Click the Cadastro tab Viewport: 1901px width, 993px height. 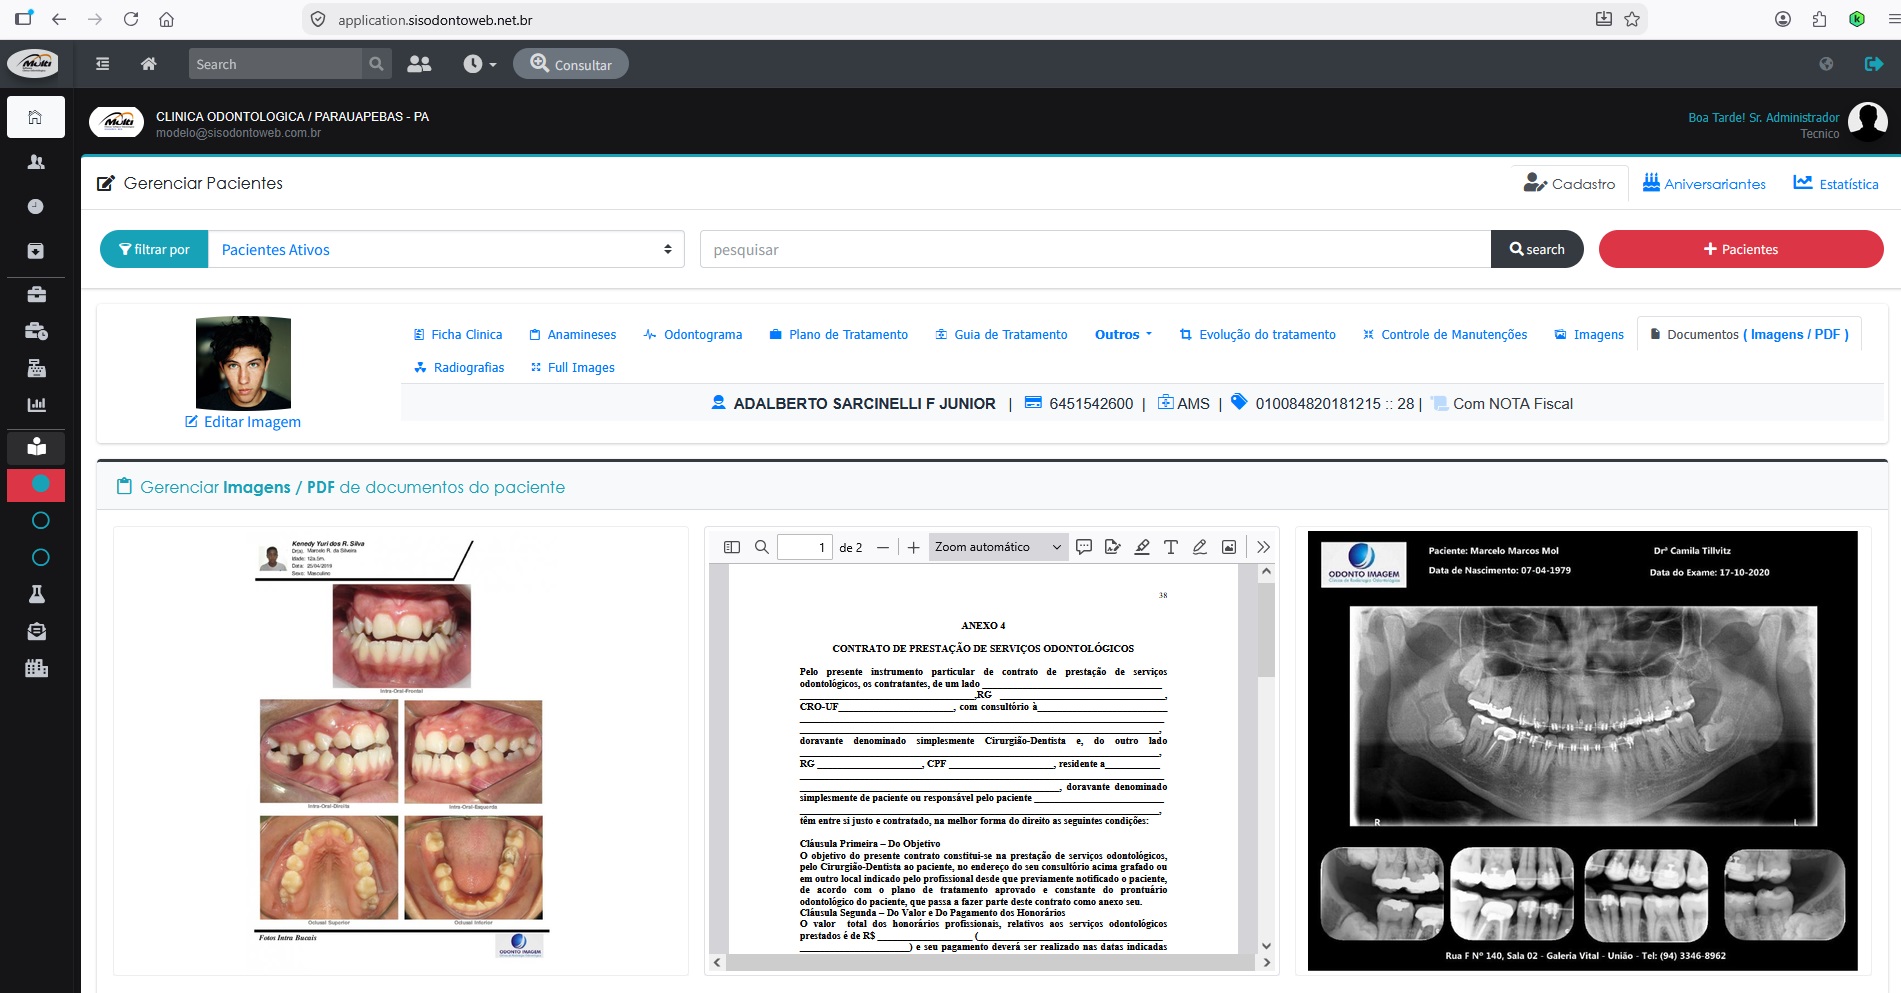point(1569,184)
